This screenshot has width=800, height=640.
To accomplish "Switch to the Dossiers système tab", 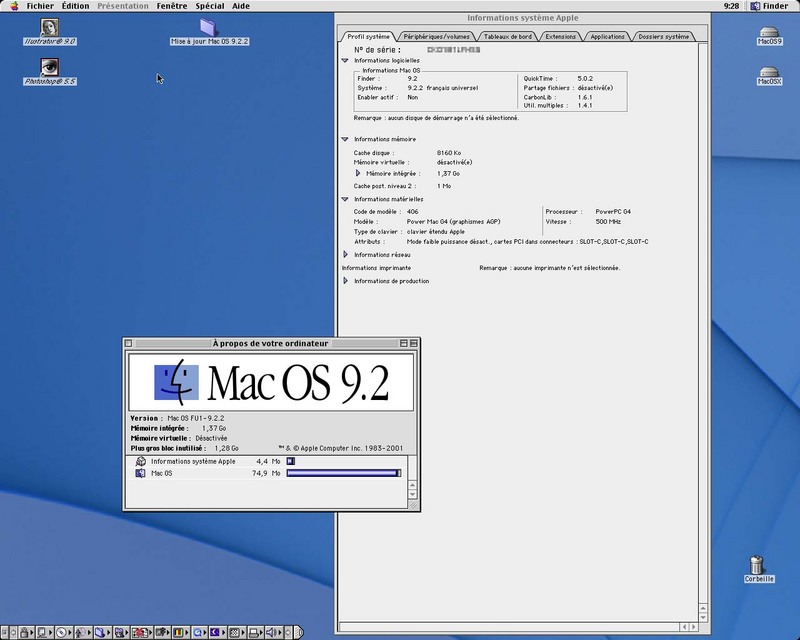I will (664, 37).
